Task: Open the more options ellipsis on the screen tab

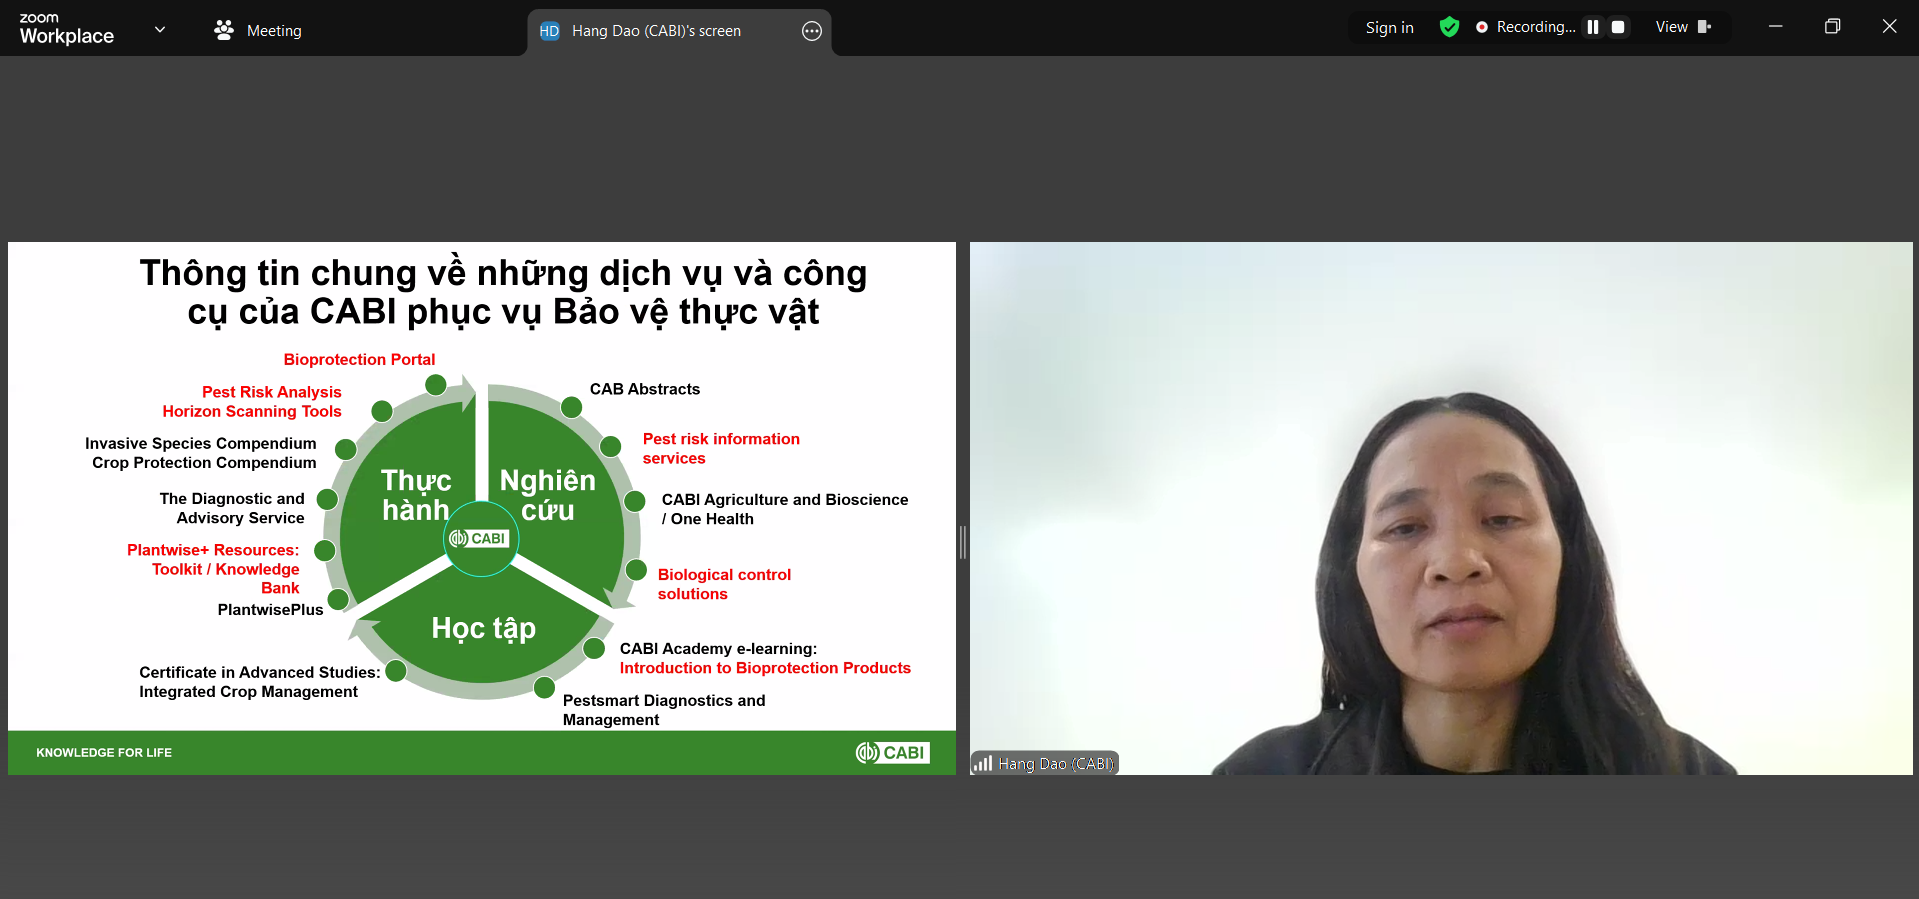Action: (x=812, y=31)
